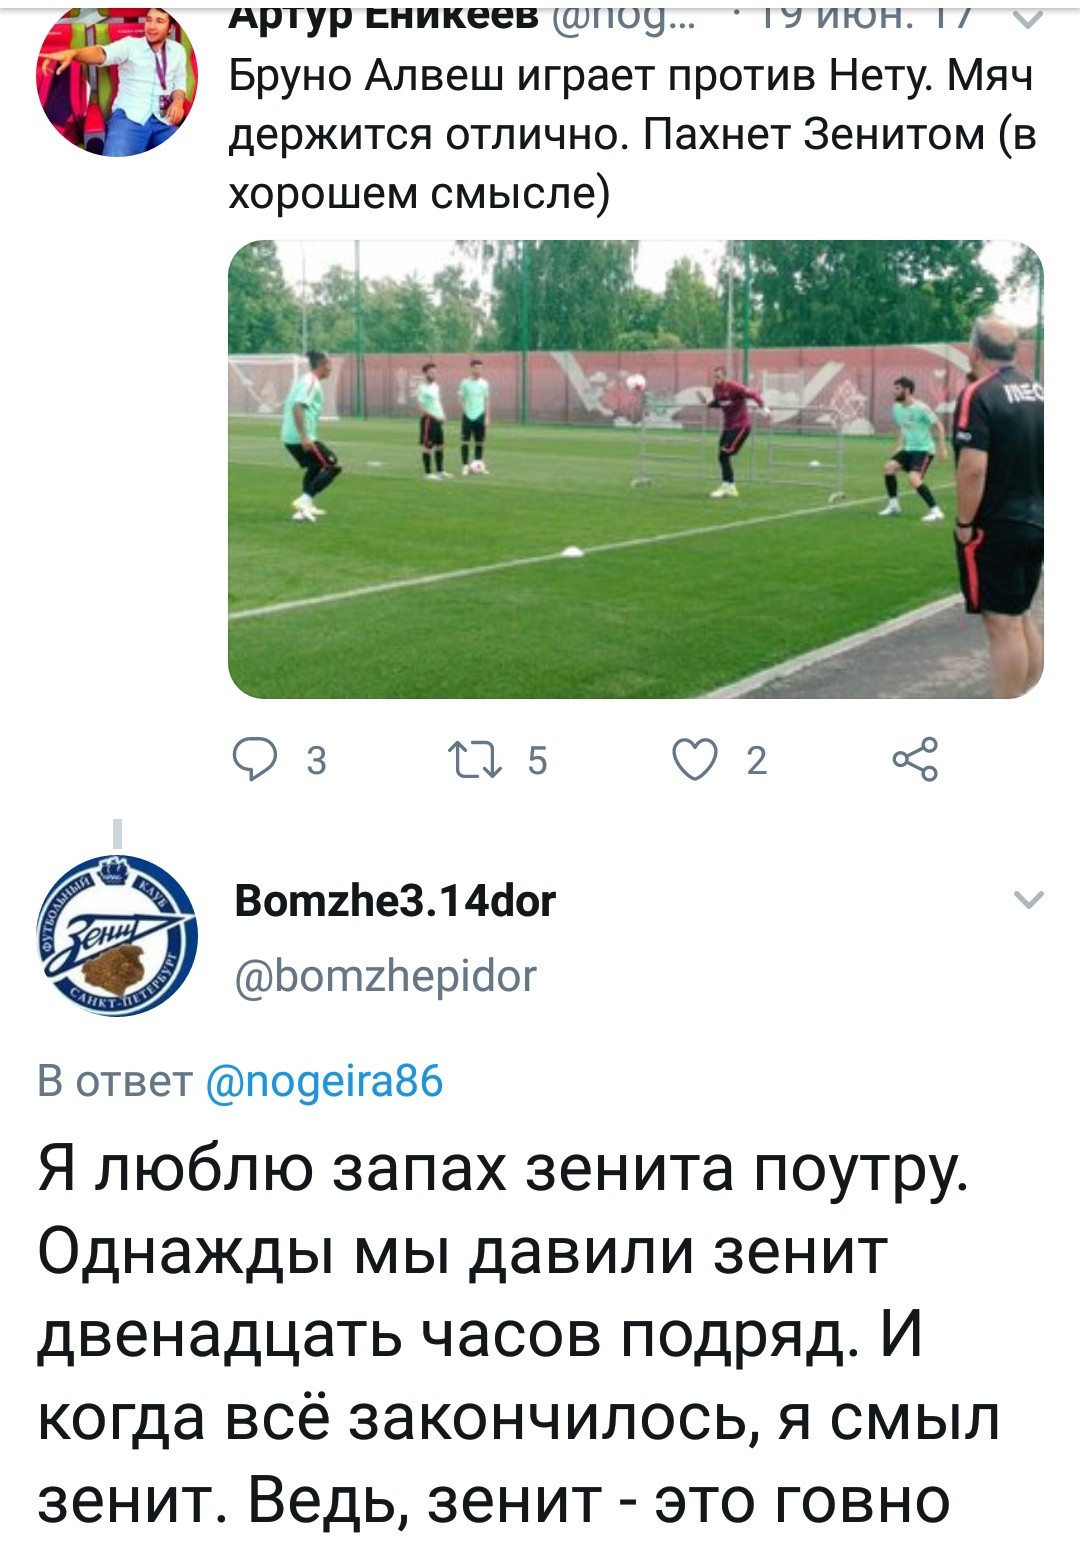1080x1546 pixels.
Task: Open the share icon under the photo
Action: (915, 759)
